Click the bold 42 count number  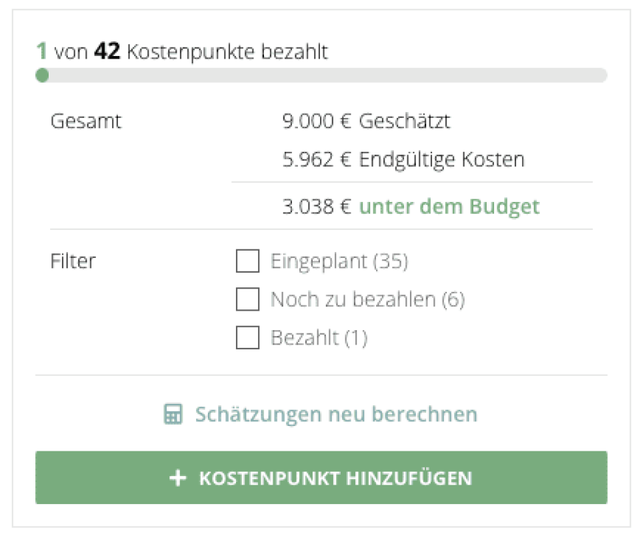[107, 51]
